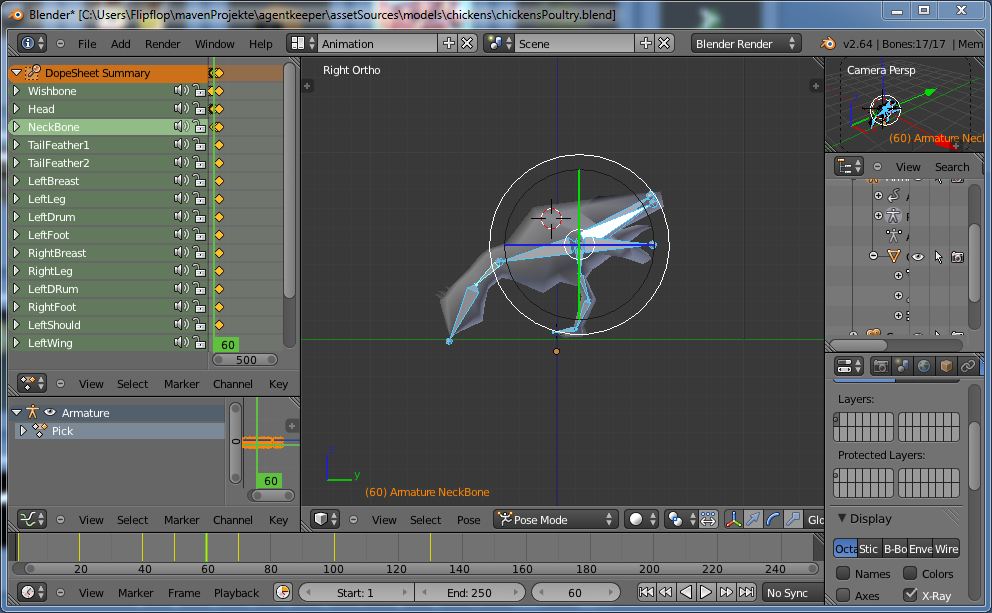
Task: Enable the Names checkbox in Display
Action: point(843,574)
